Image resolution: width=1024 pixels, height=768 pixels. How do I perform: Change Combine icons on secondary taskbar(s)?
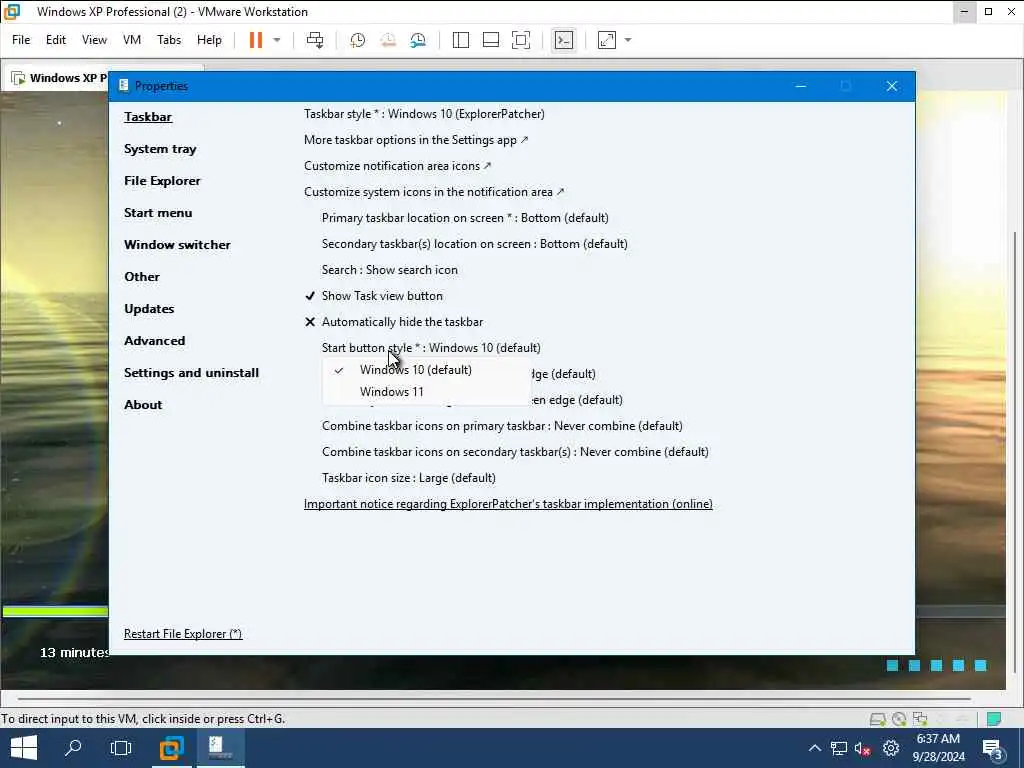(515, 452)
